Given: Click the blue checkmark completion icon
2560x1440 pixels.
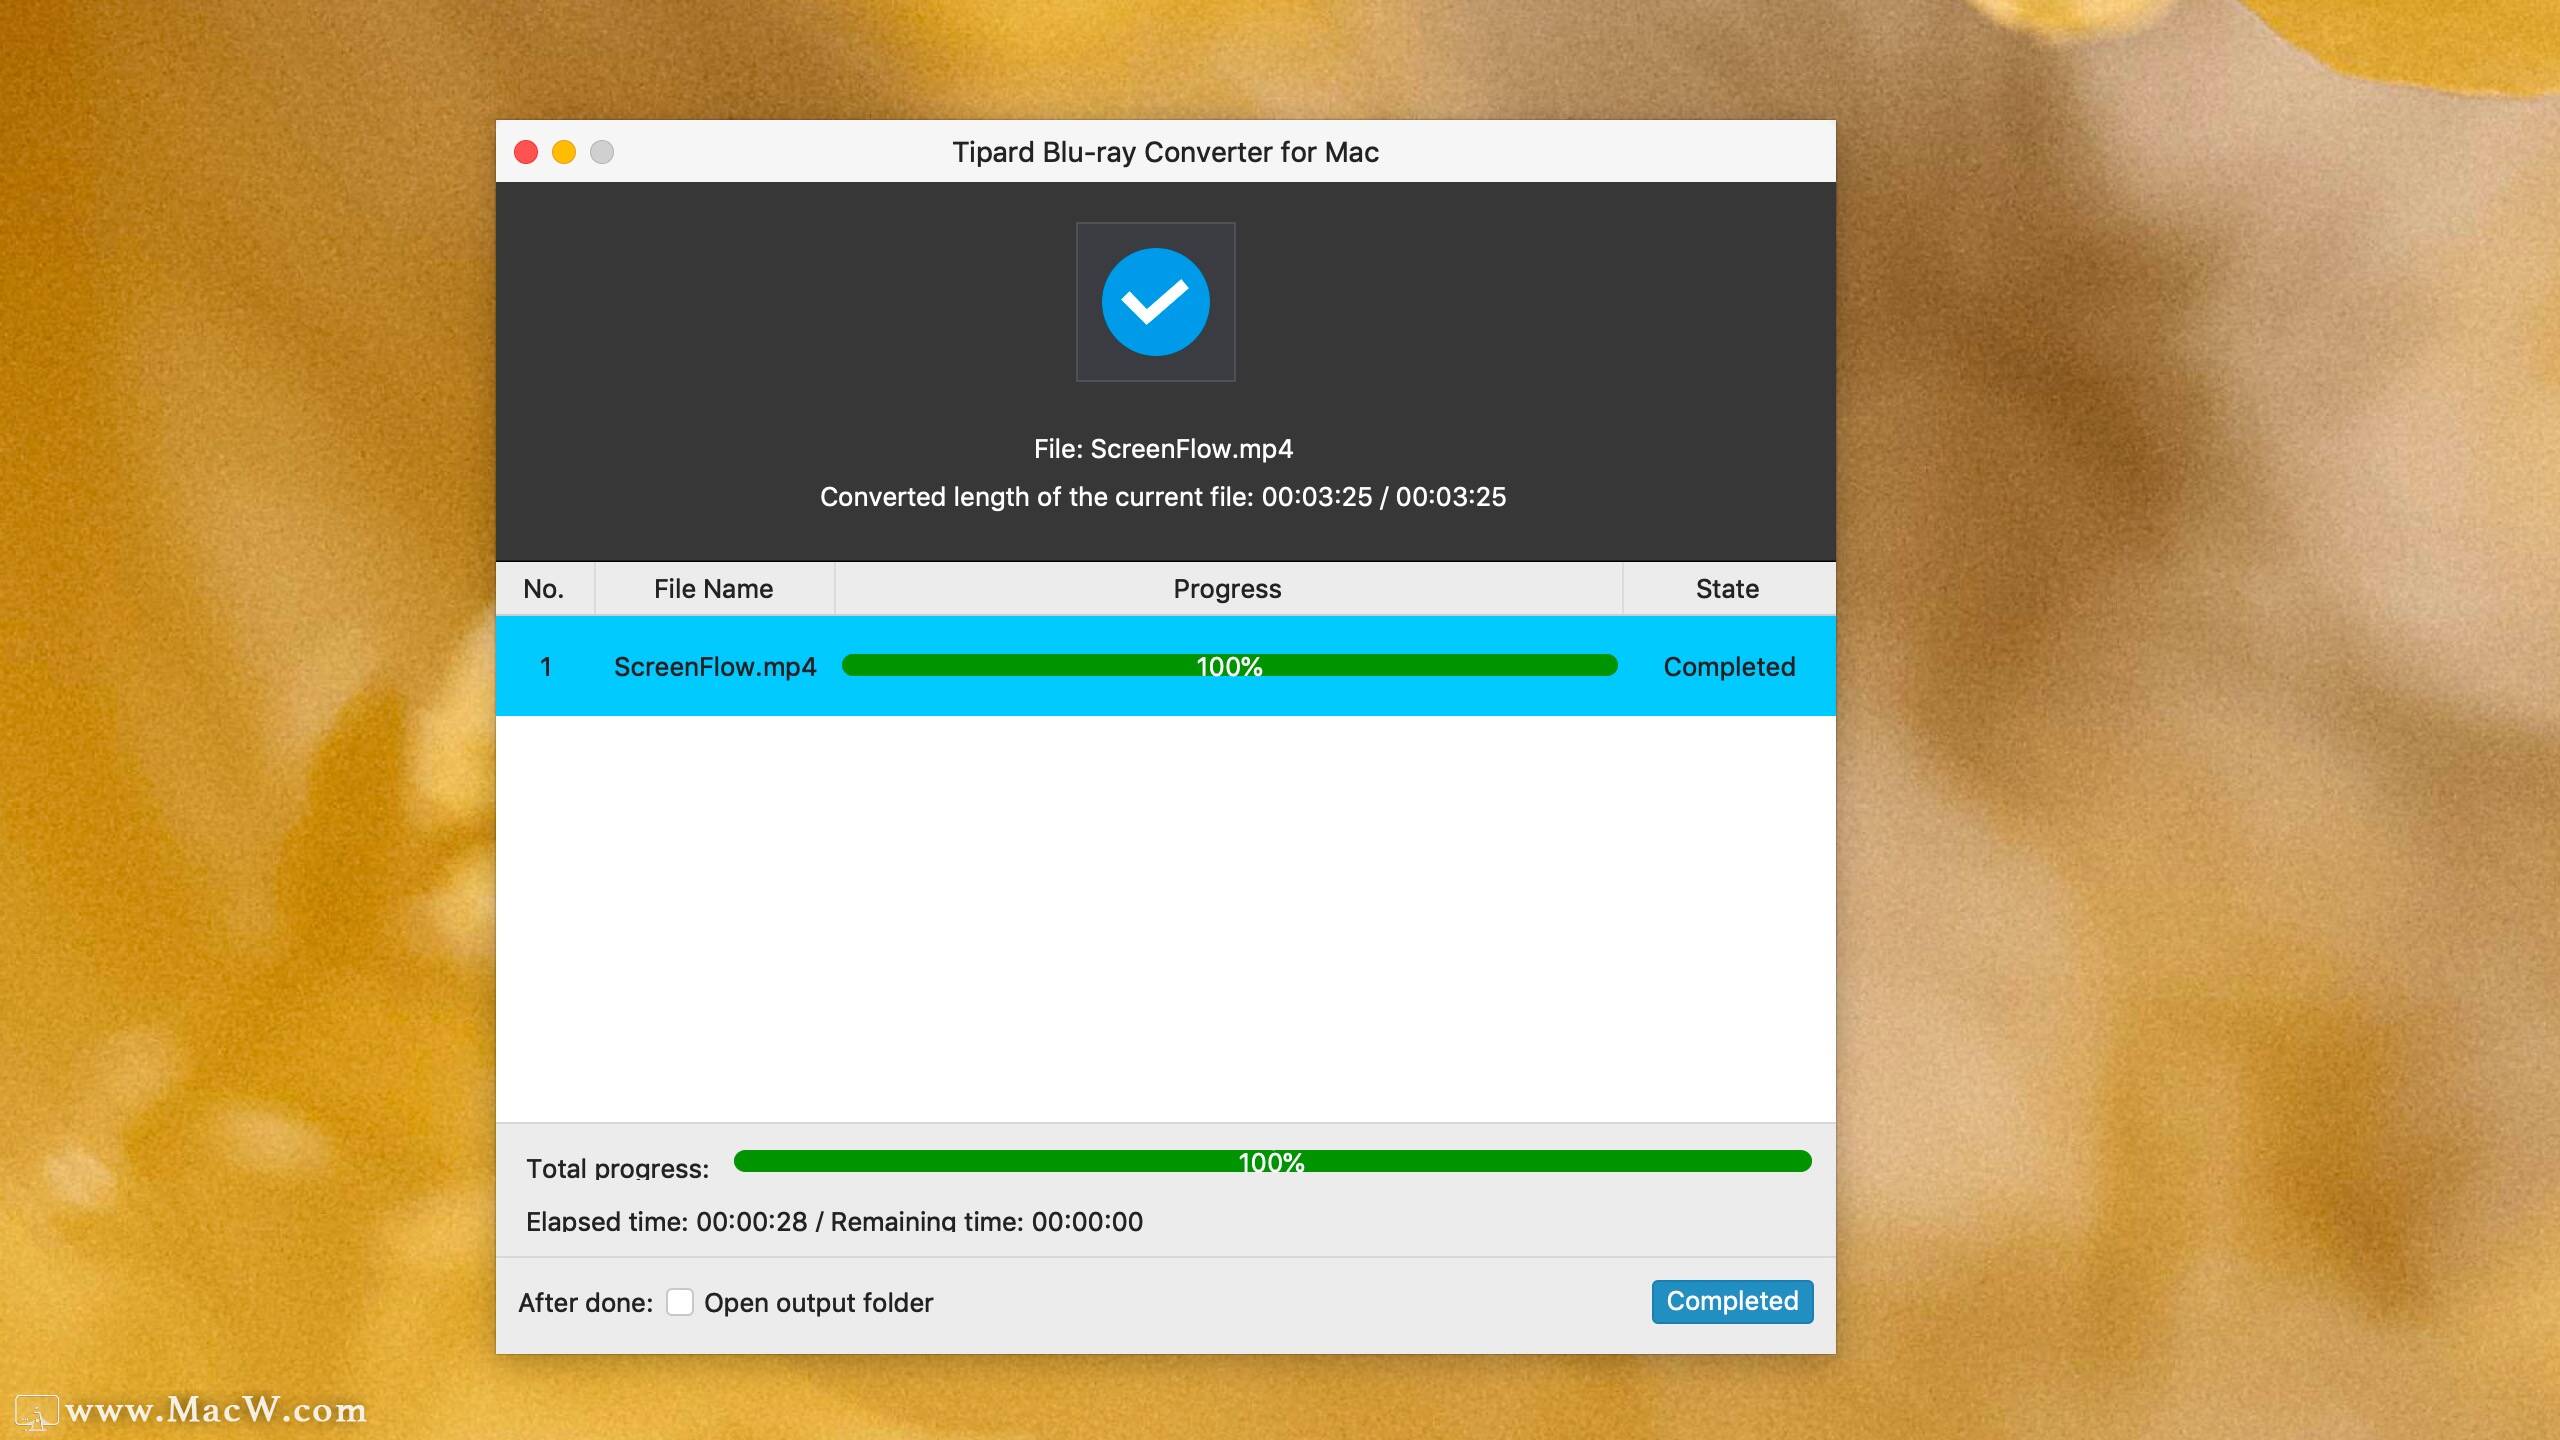Looking at the screenshot, I should coord(1155,302).
